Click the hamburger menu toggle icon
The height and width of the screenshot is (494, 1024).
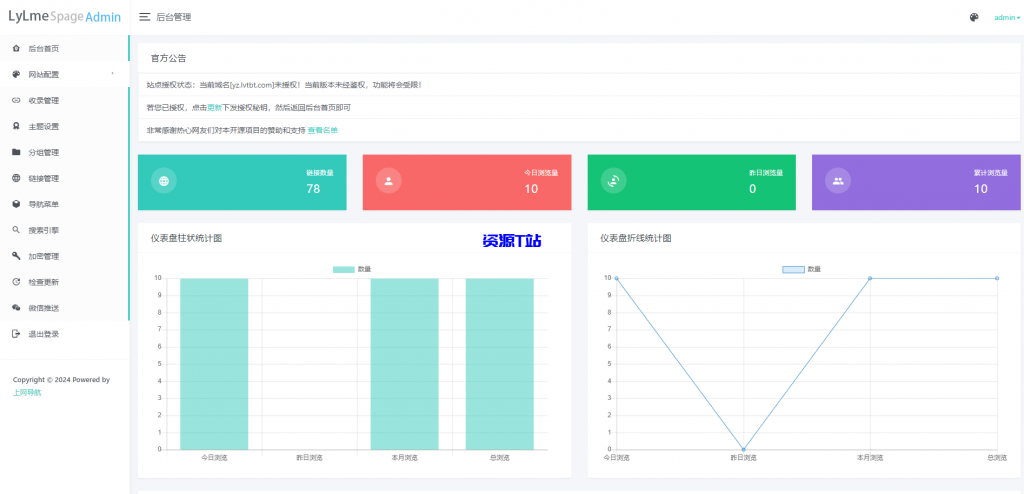pos(145,18)
